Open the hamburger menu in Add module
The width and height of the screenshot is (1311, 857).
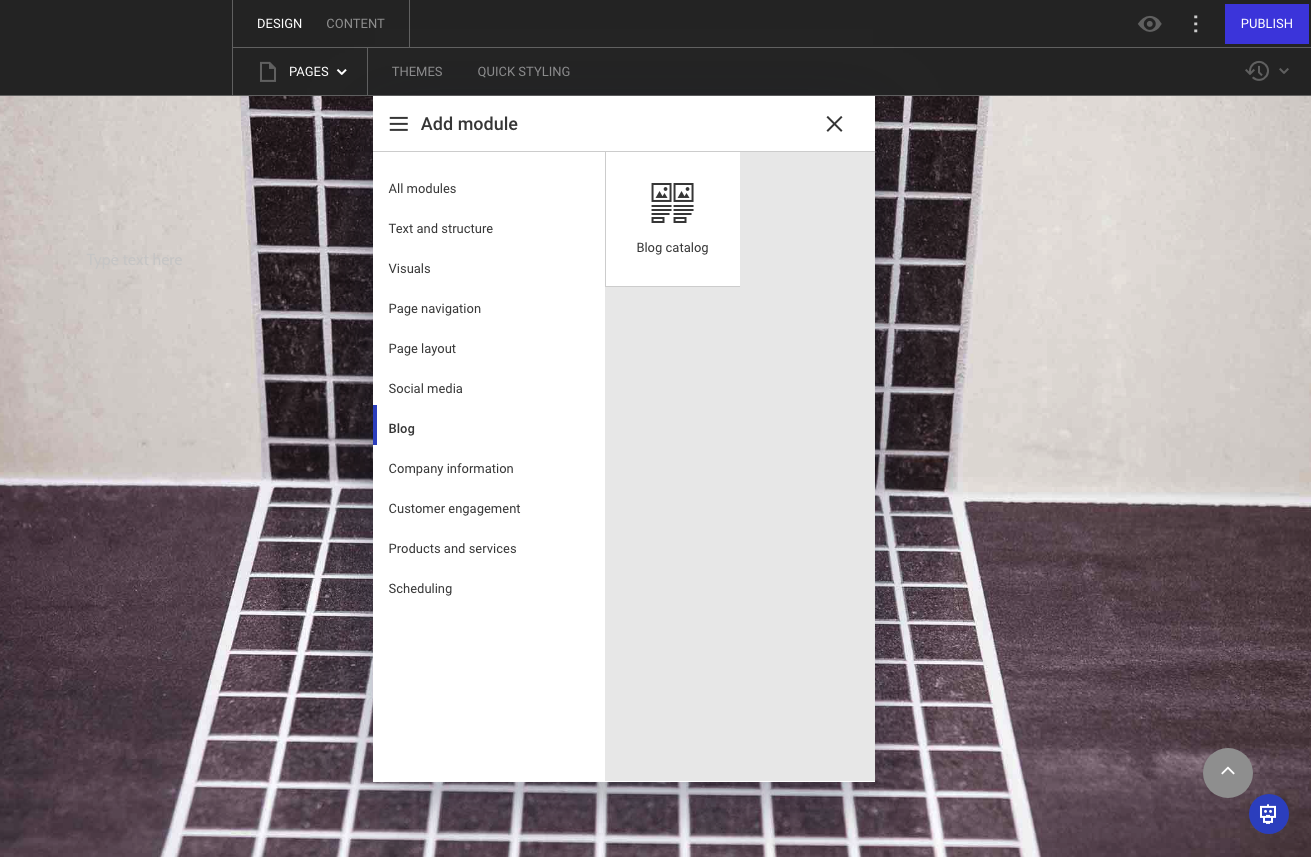398,124
